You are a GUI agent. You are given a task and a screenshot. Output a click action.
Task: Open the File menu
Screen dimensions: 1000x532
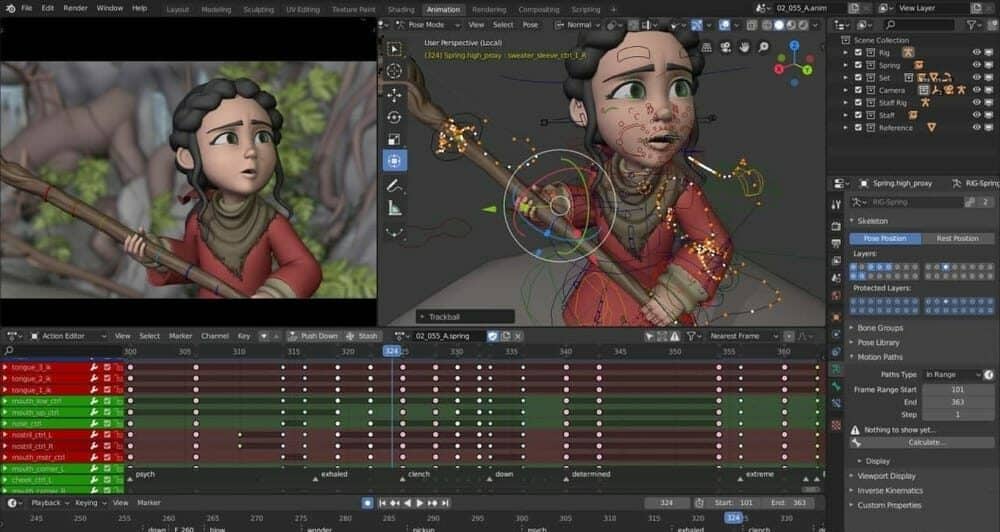[26, 8]
